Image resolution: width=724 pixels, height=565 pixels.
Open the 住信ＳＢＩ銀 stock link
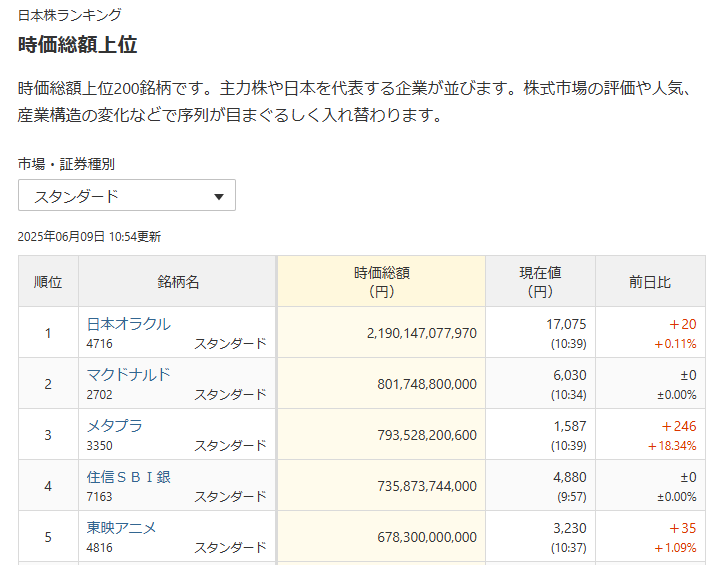click(x=128, y=477)
